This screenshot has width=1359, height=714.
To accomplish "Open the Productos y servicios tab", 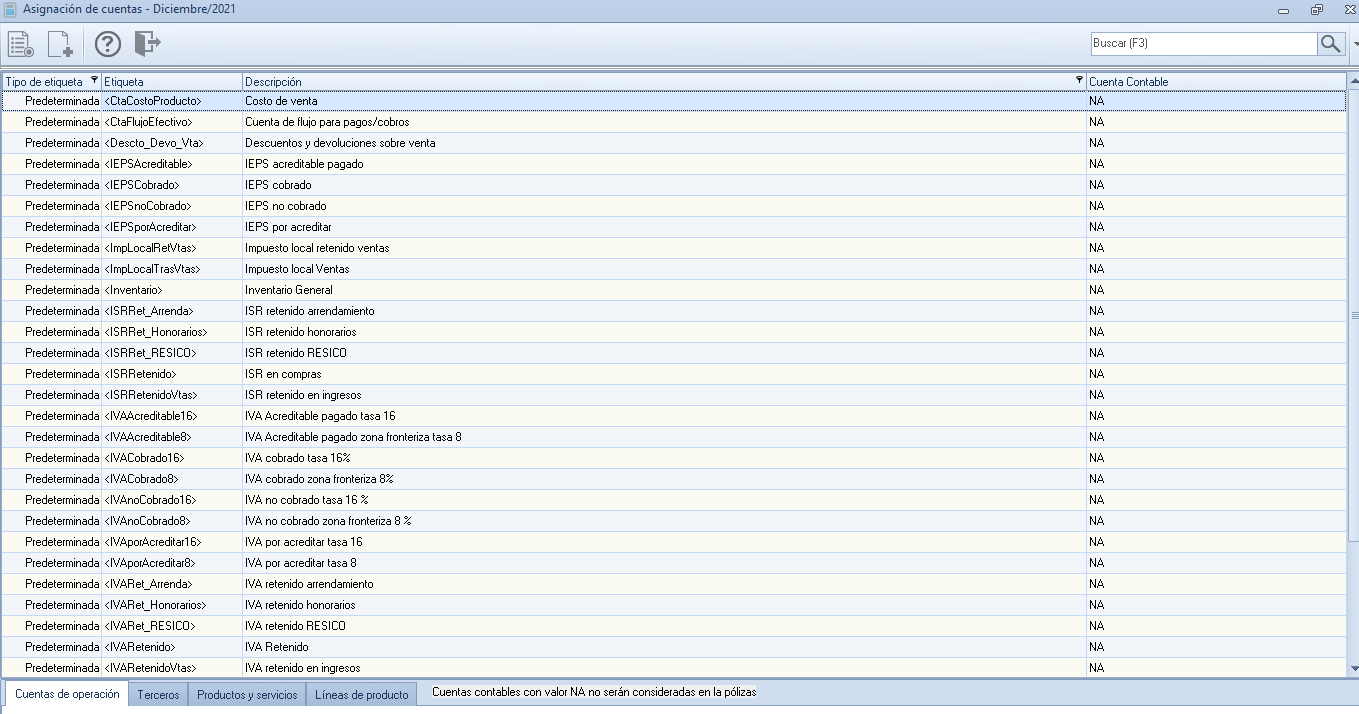I will click(247, 695).
